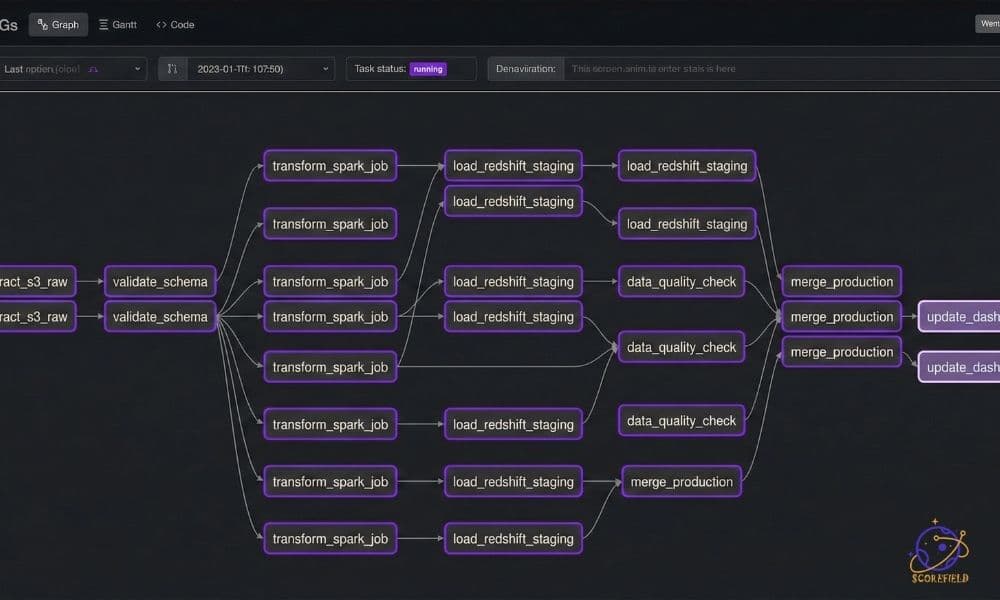Switch to the Code tab
The width and height of the screenshot is (1000, 600).
pos(175,24)
